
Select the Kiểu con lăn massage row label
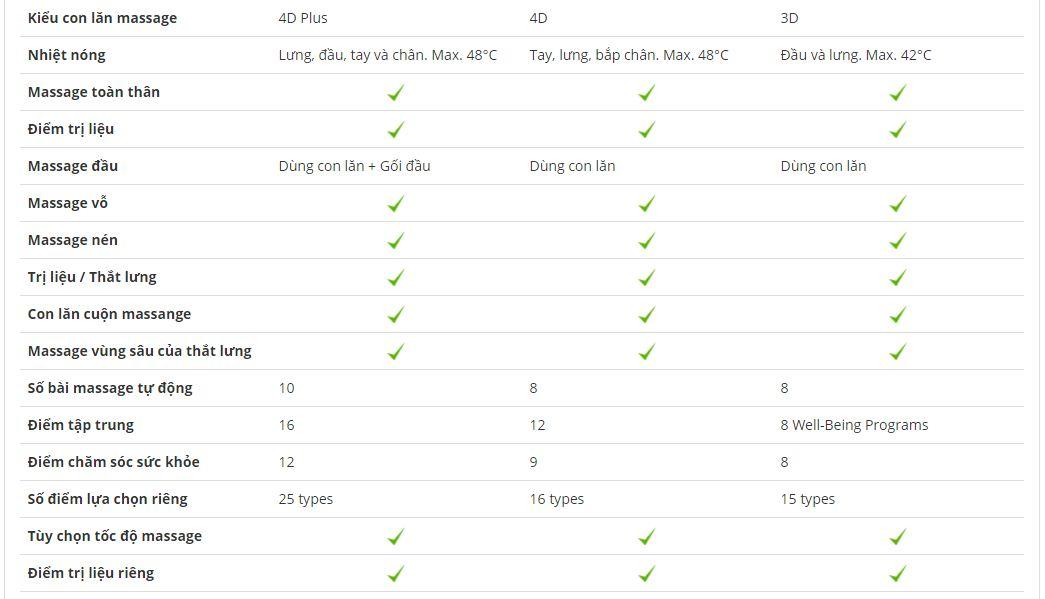click(102, 18)
